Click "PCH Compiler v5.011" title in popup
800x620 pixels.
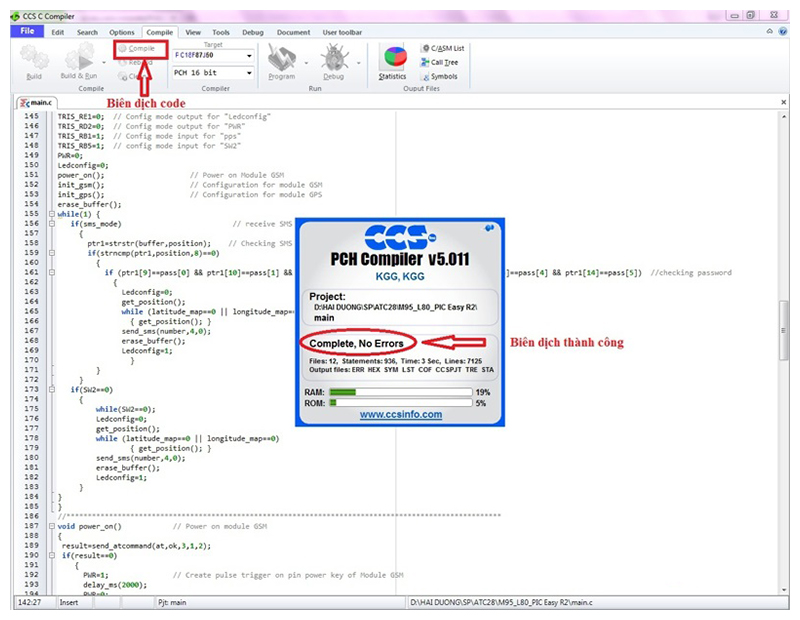pyautogui.click(x=400, y=259)
